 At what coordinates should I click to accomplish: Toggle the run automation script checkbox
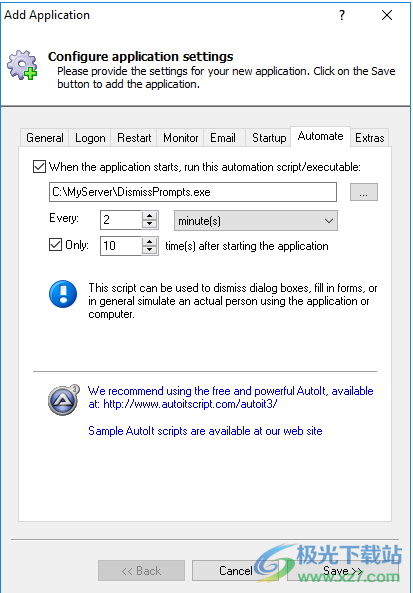(x=39, y=167)
